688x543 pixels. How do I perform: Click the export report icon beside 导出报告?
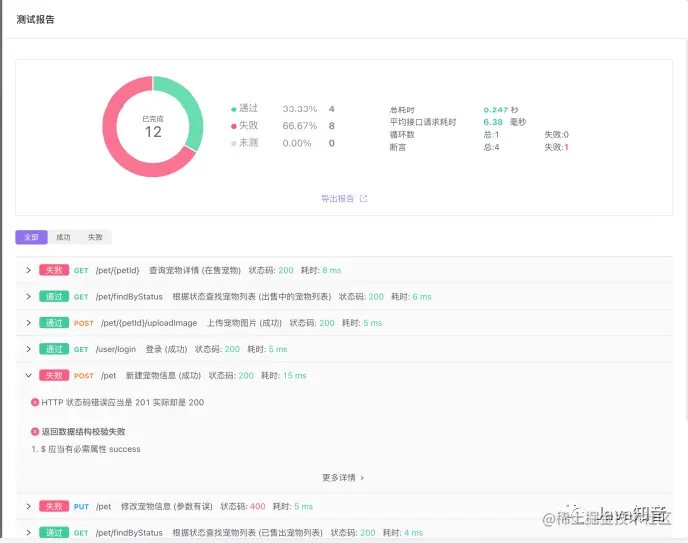(363, 199)
